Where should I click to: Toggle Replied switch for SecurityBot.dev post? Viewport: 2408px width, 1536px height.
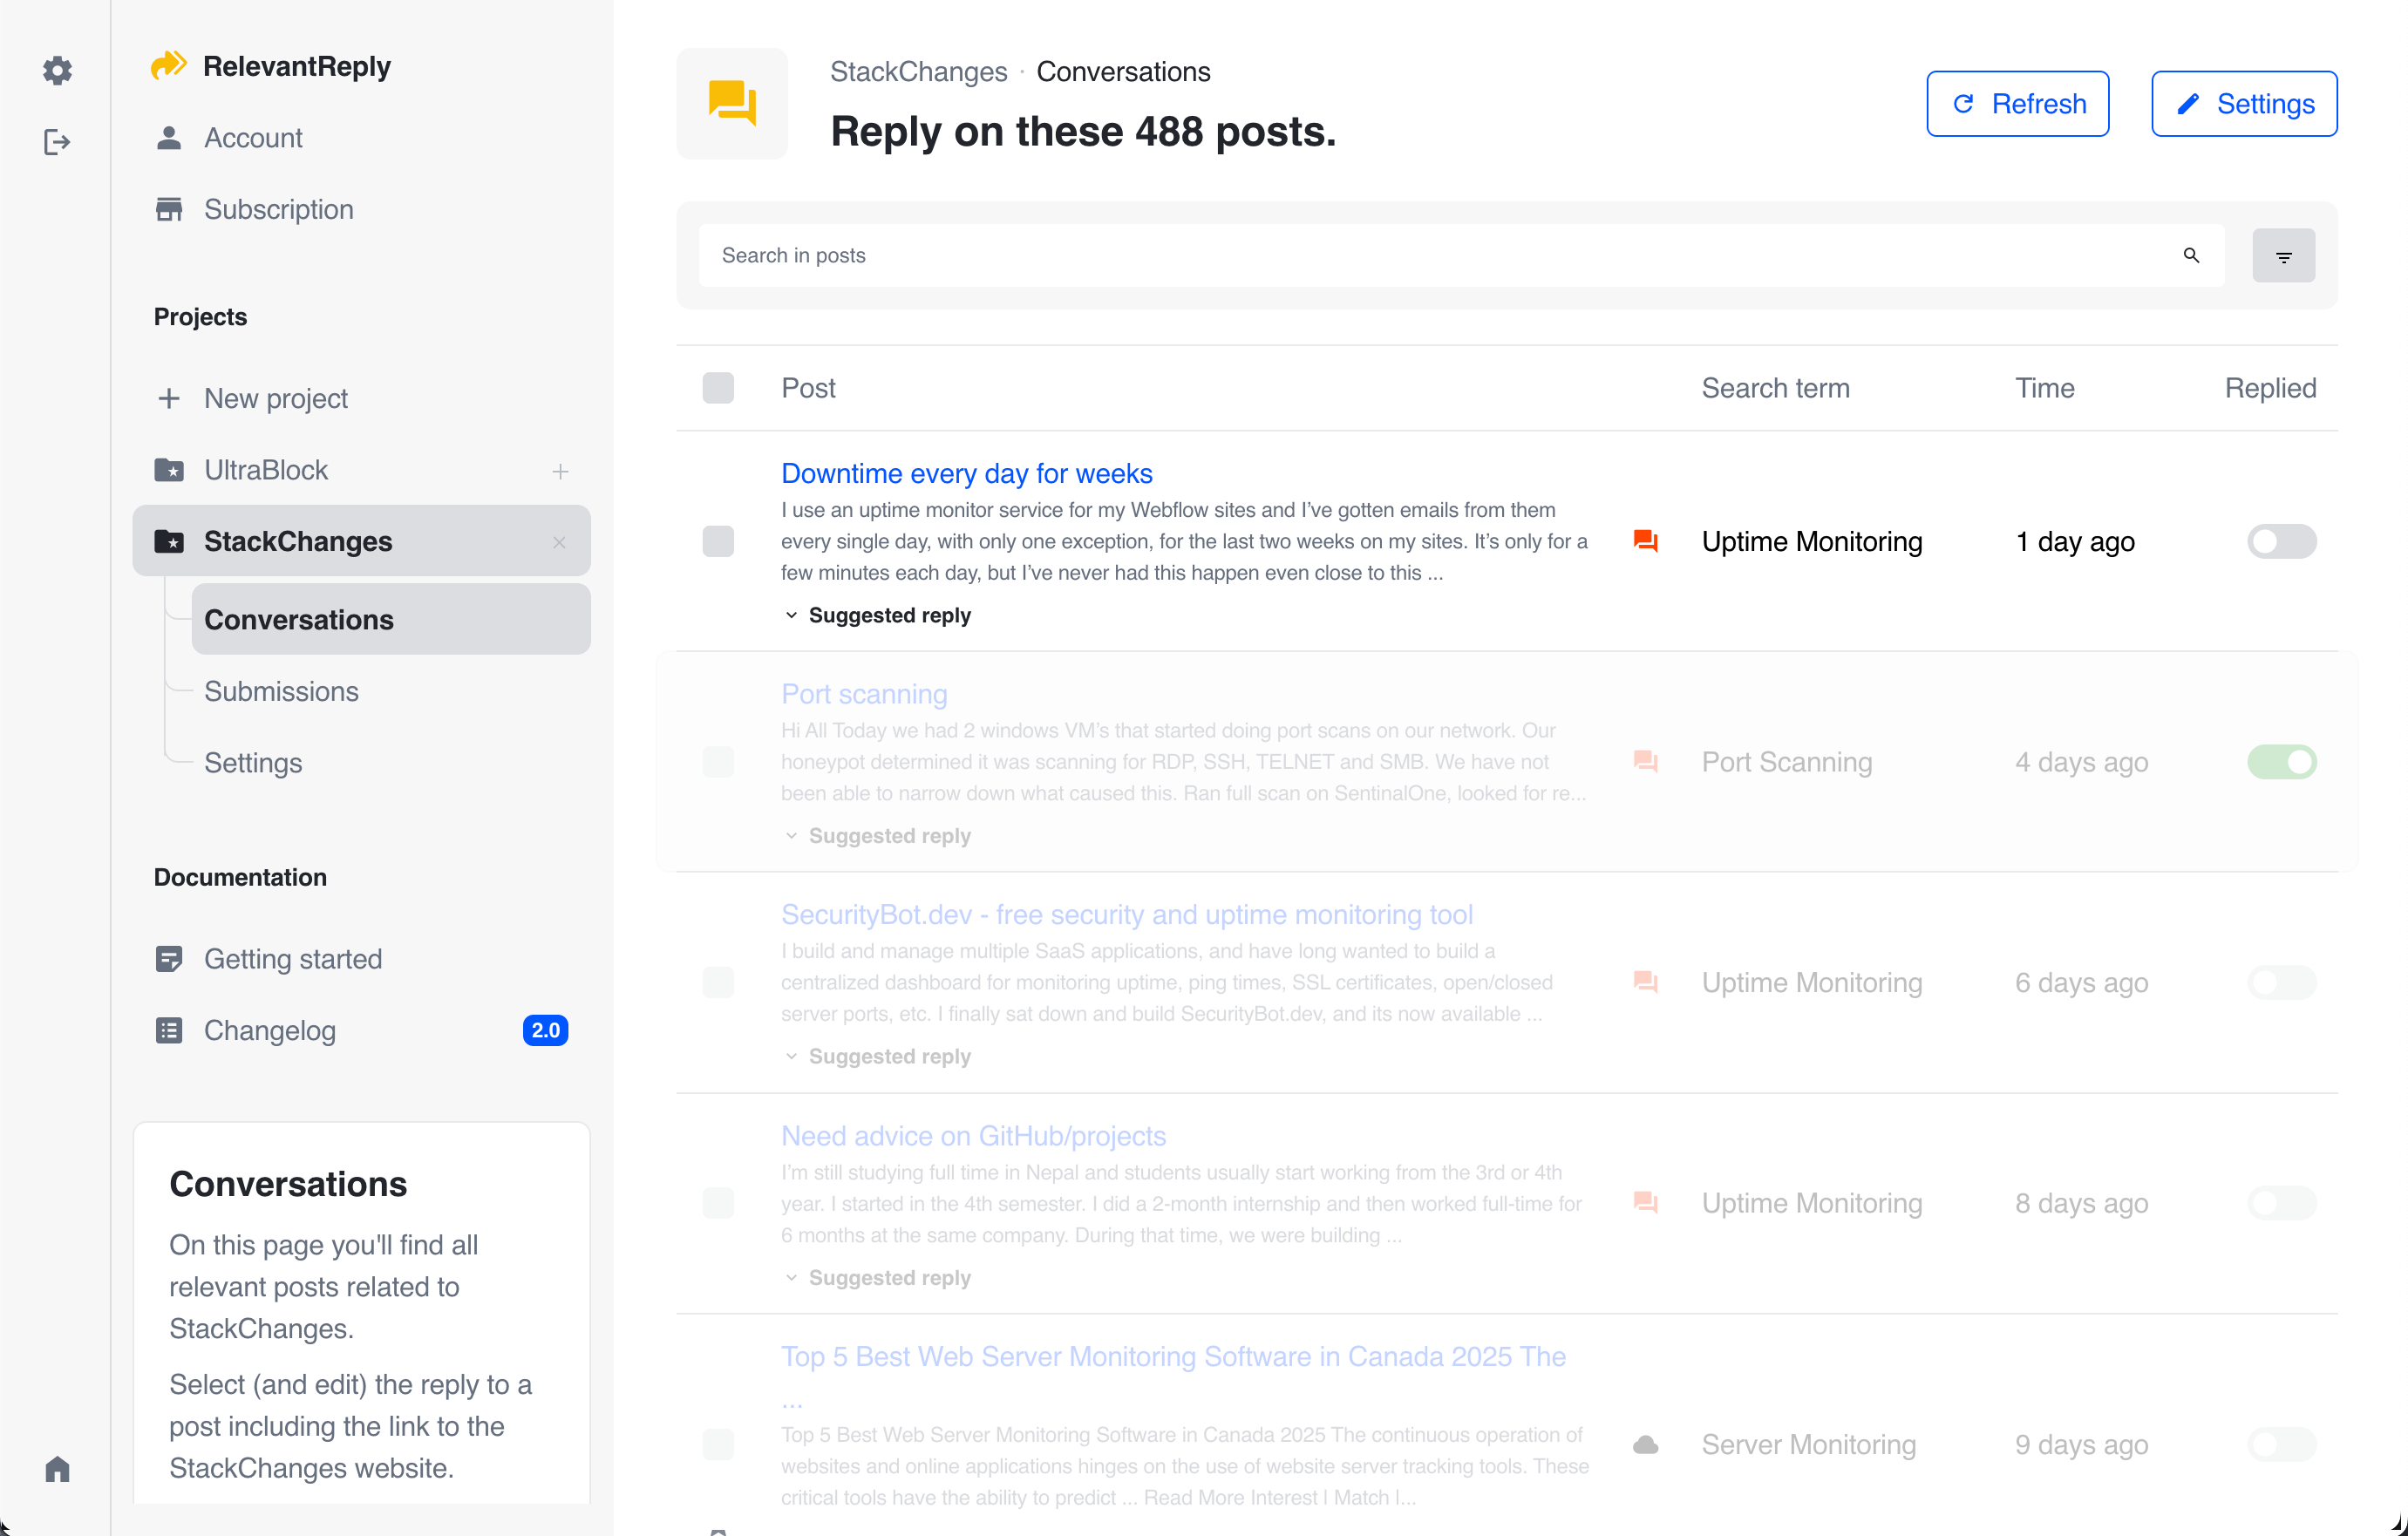click(2281, 982)
